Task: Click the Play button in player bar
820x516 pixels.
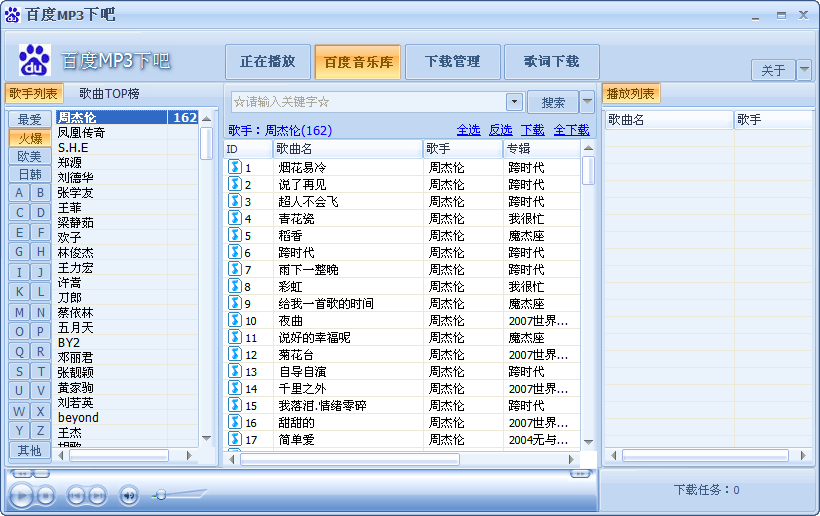Action: (20, 494)
